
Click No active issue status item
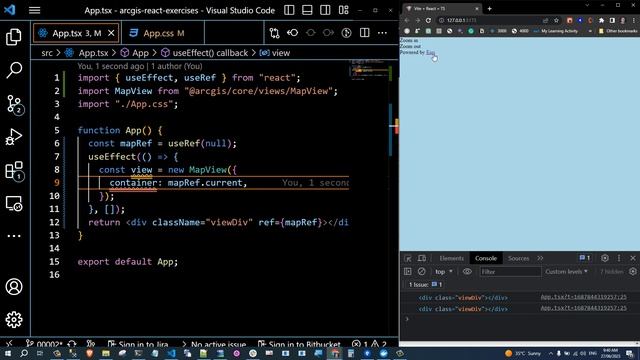tap(213, 344)
